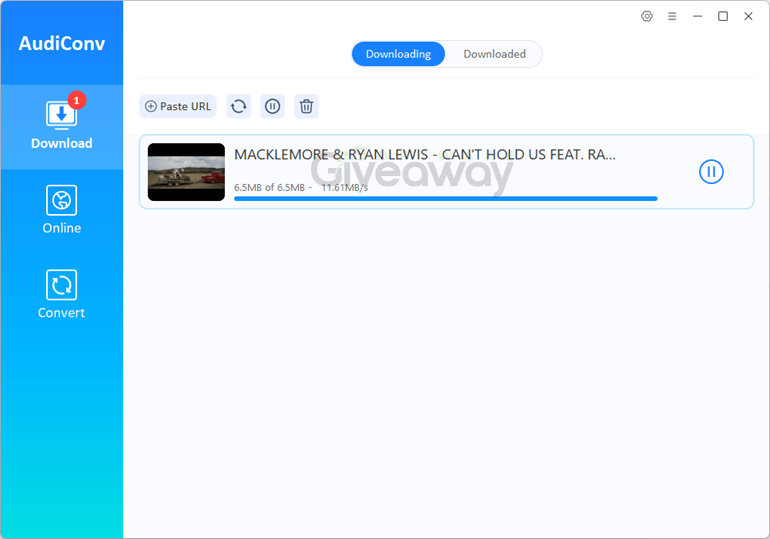Open the Convert section in sidebar
This screenshot has height=539, width=770.
(61, 295)
